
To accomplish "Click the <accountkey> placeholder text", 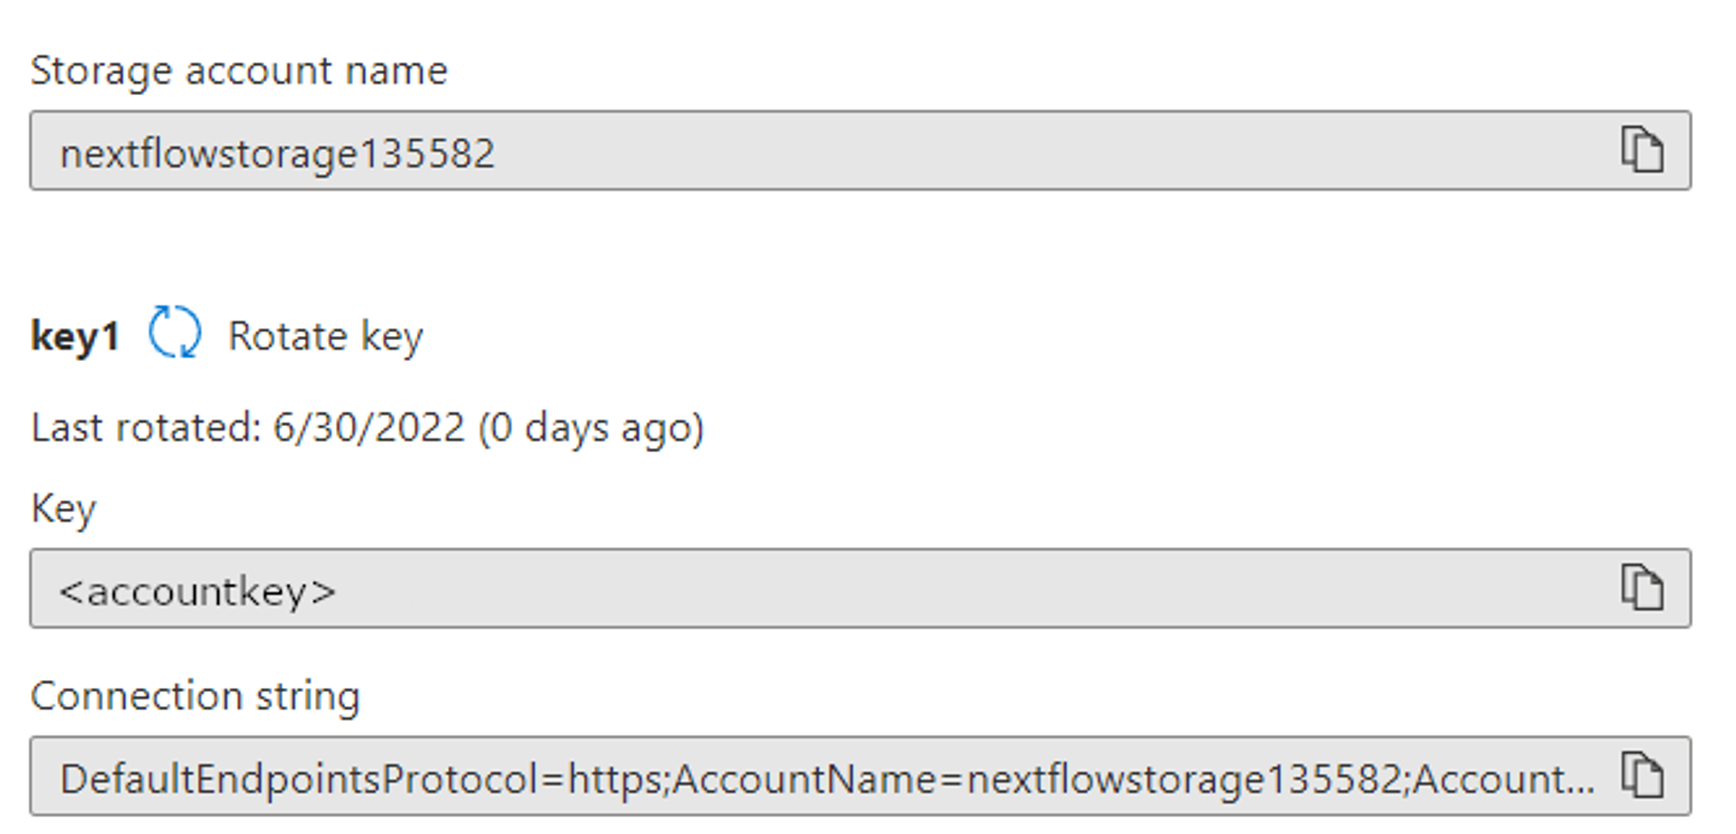I will (x=197, y=592).
